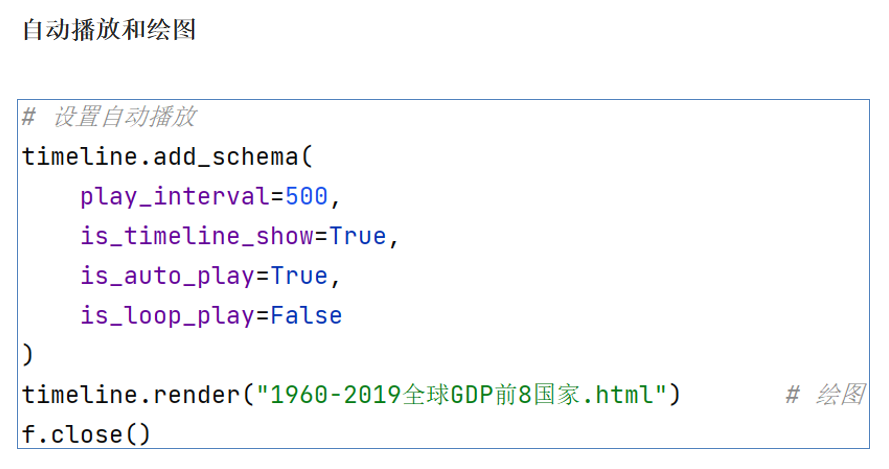
Task: Click the is_loop_play parameter name
Action: 168,316
